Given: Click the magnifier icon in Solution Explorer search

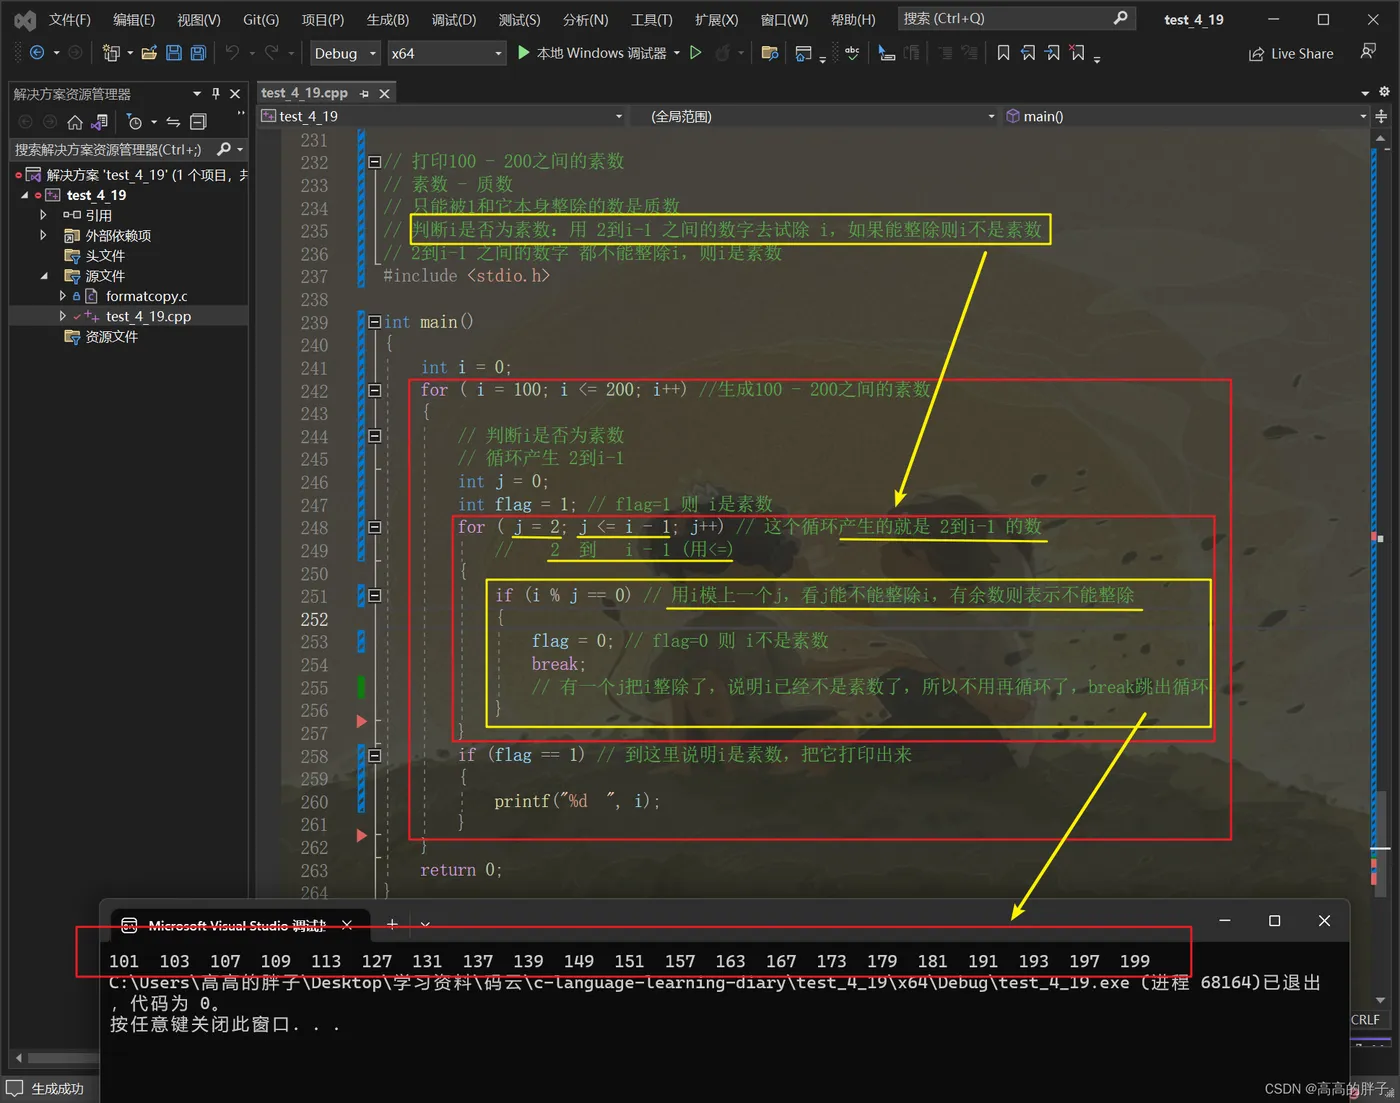Looking at the screenshot, I should click(224, 149).
